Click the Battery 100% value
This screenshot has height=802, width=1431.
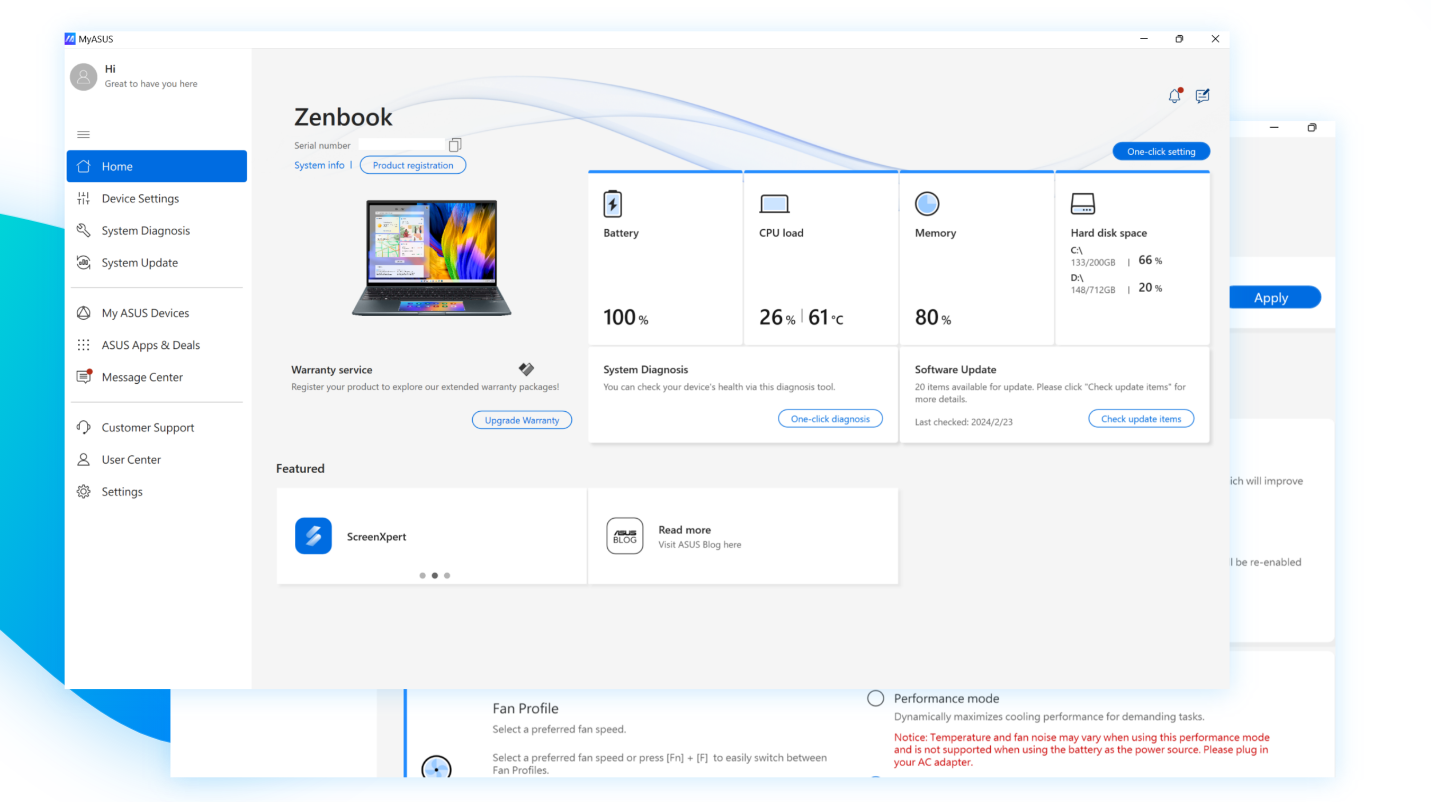[x=626, y=317]
